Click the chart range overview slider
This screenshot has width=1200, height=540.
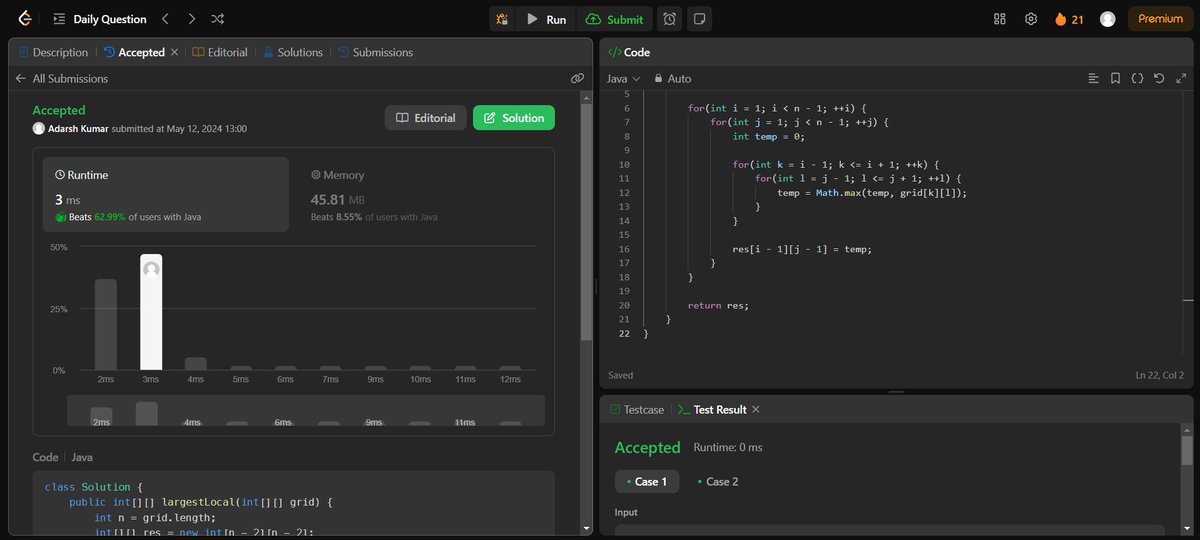point(306,411)
